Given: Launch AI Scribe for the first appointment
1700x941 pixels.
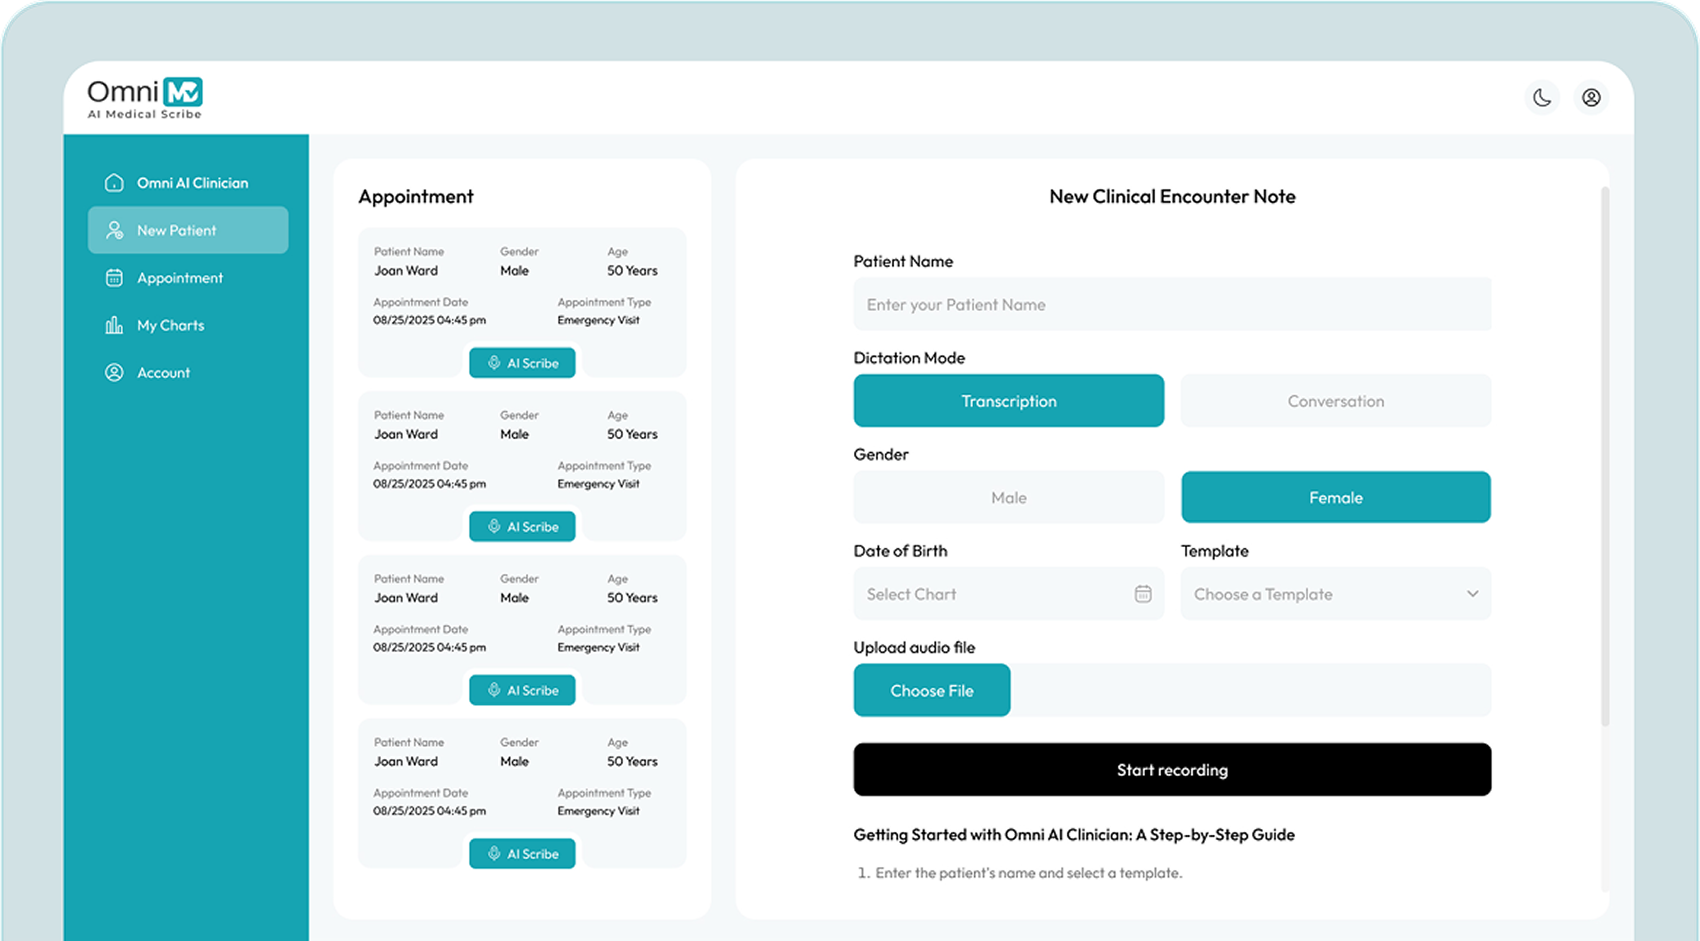Looking at the screenshot, I should pos(522,363).
